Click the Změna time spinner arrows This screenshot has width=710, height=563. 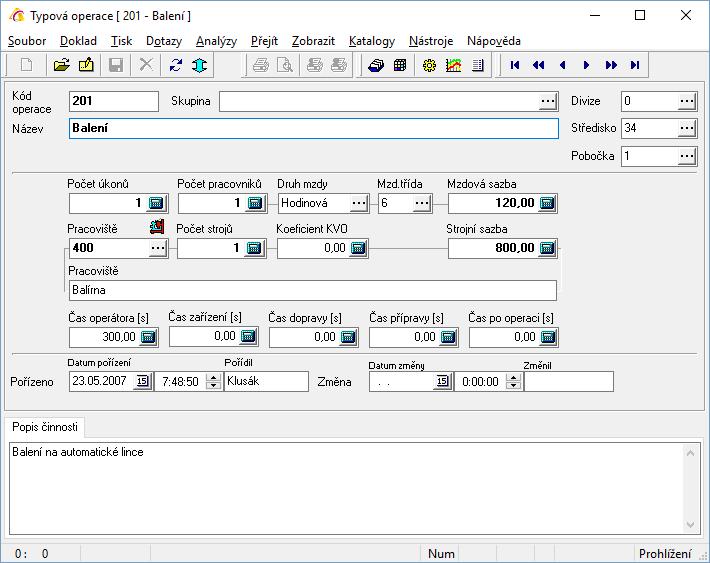click(x=513, y=381)
